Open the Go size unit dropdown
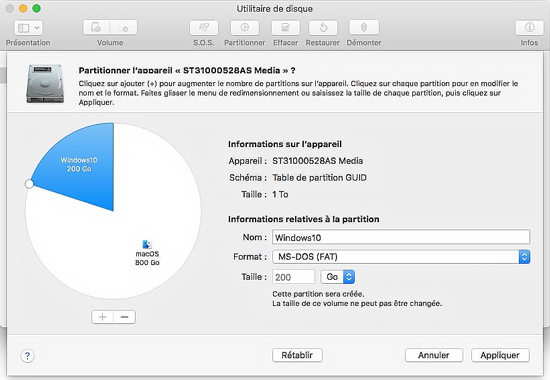The width and height of the screenshot is (550, 380). point(337,277)
